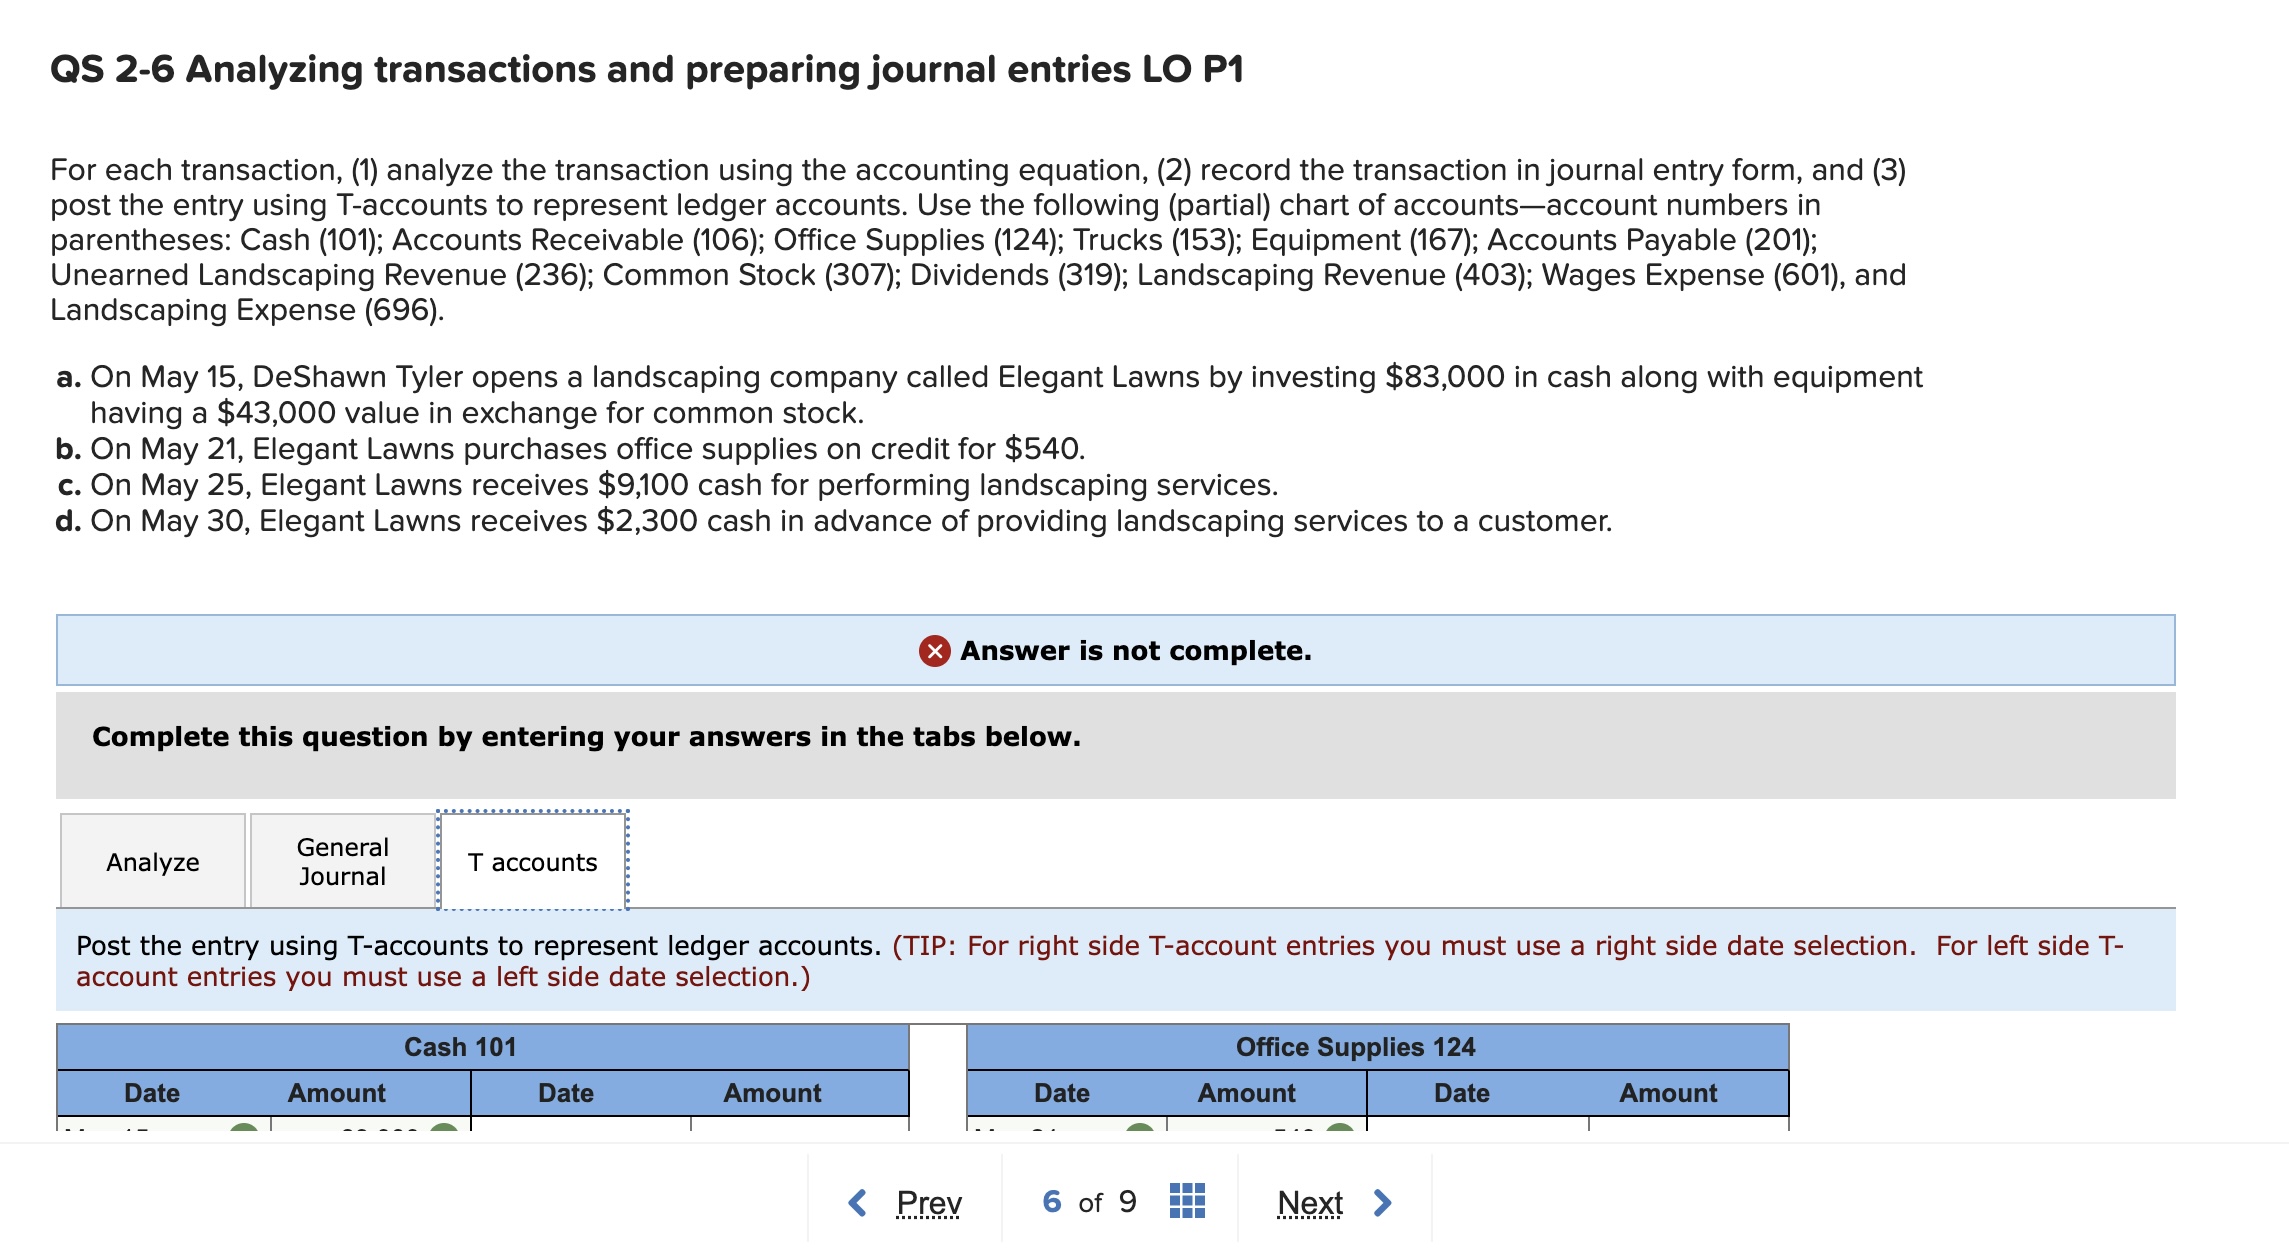Click Cash 101 left-side Date column header

(152, 1093)
